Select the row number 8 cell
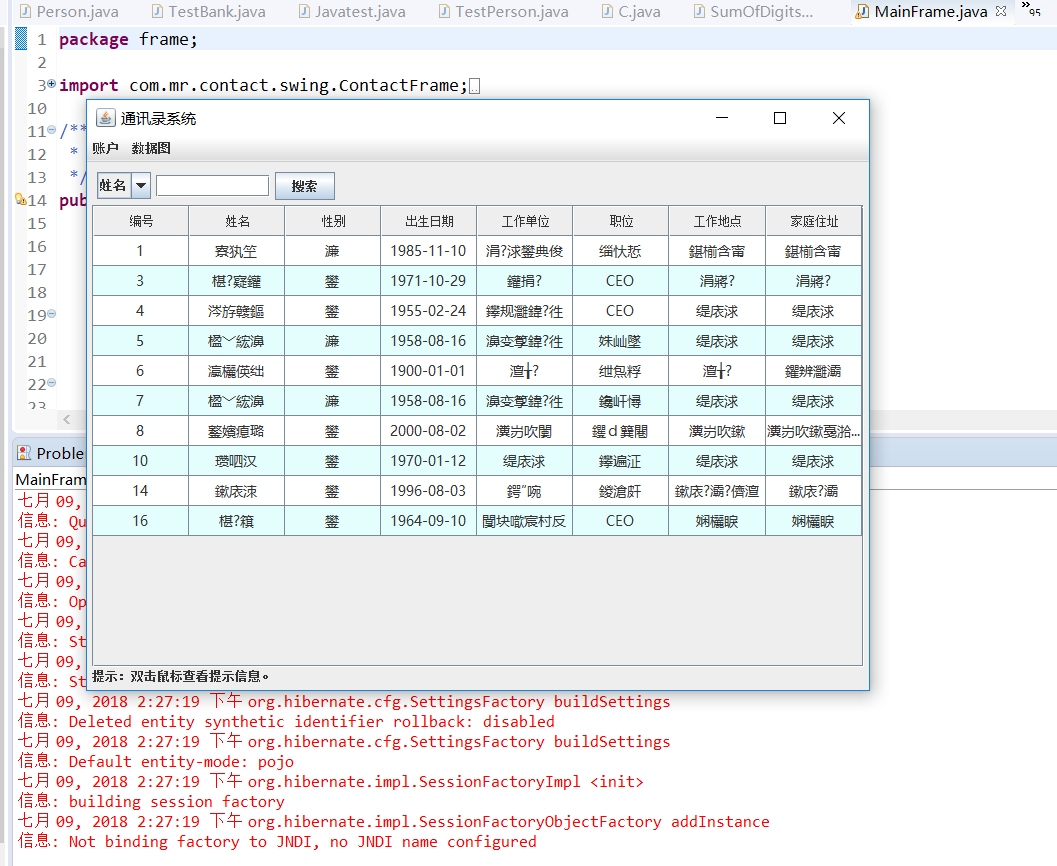The width and height of the screenshot is (1057, 866). click(x=140, y=431)
